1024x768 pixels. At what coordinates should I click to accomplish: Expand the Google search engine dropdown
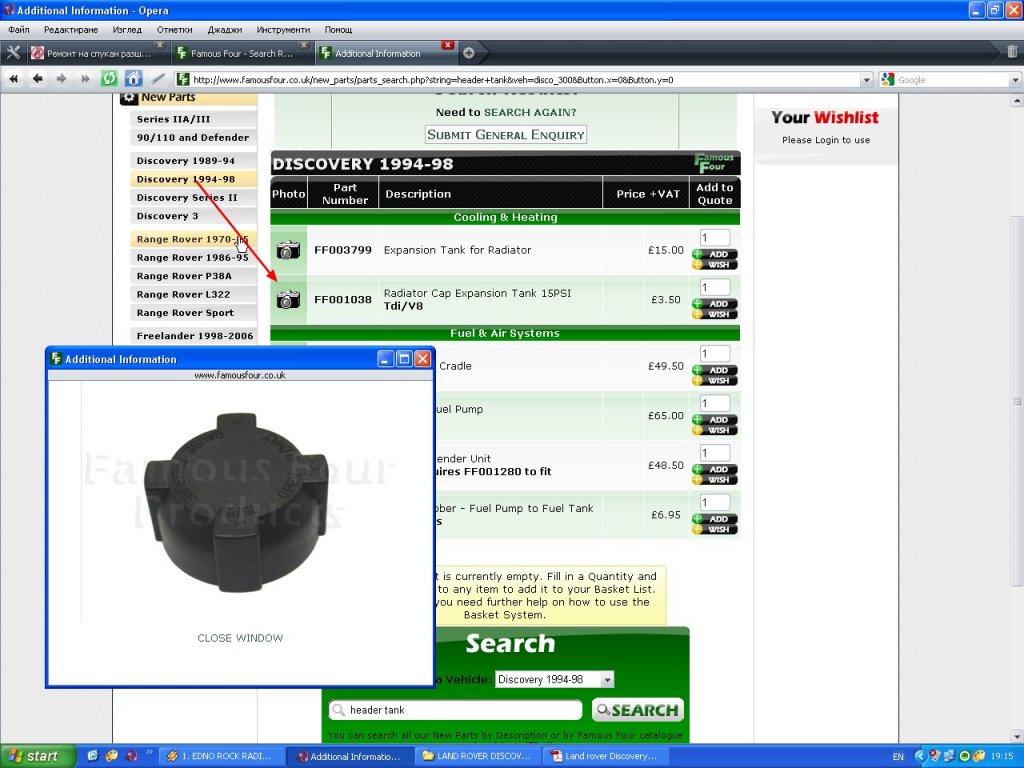1015,80
